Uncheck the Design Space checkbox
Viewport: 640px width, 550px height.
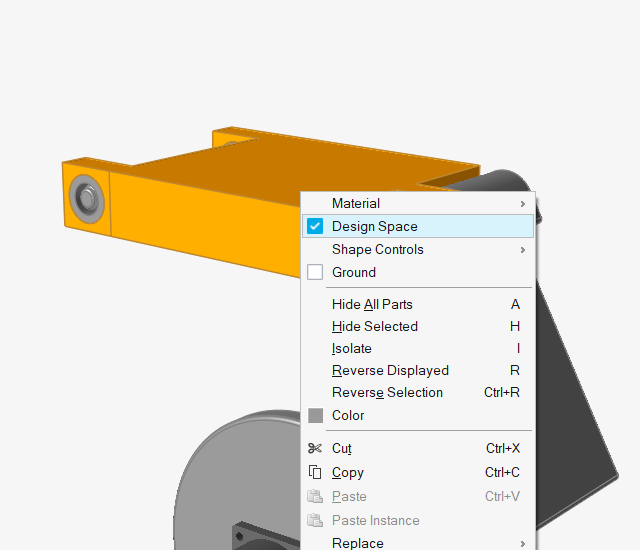(315, 226)
